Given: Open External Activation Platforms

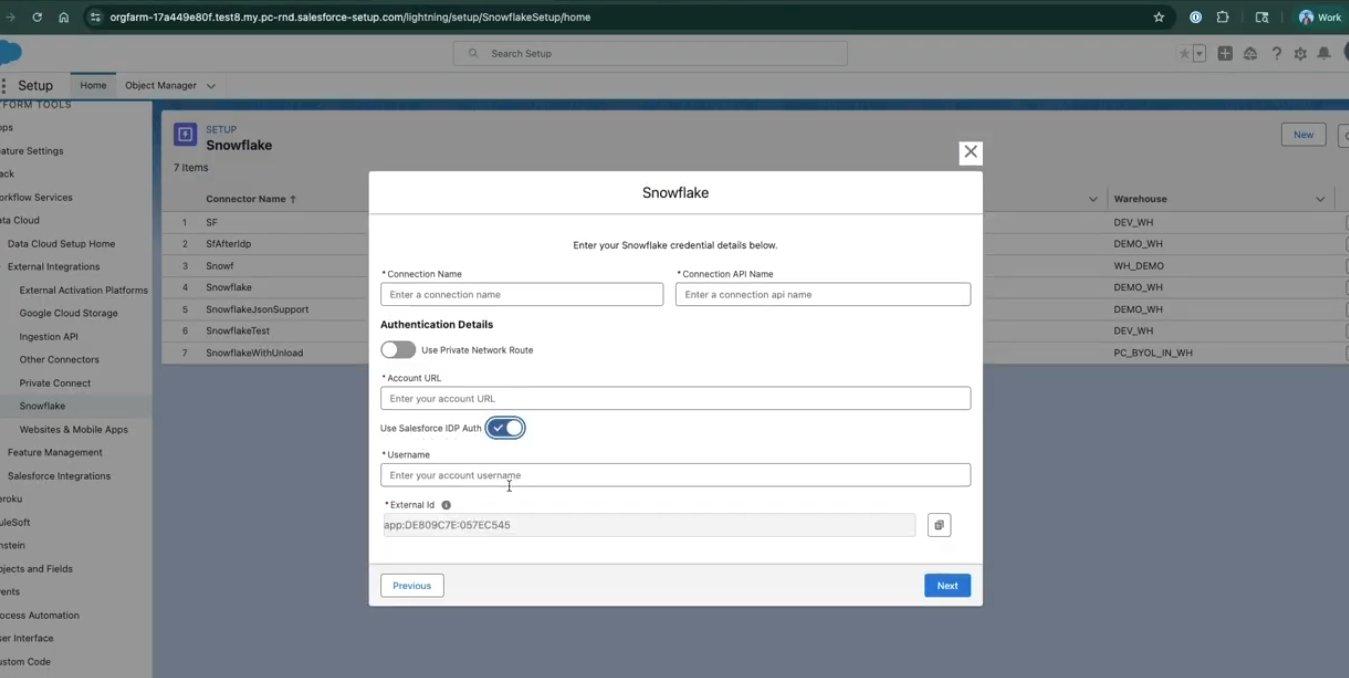Looking at the screenshot, I should pyautogui.click(x=84, y=290).
